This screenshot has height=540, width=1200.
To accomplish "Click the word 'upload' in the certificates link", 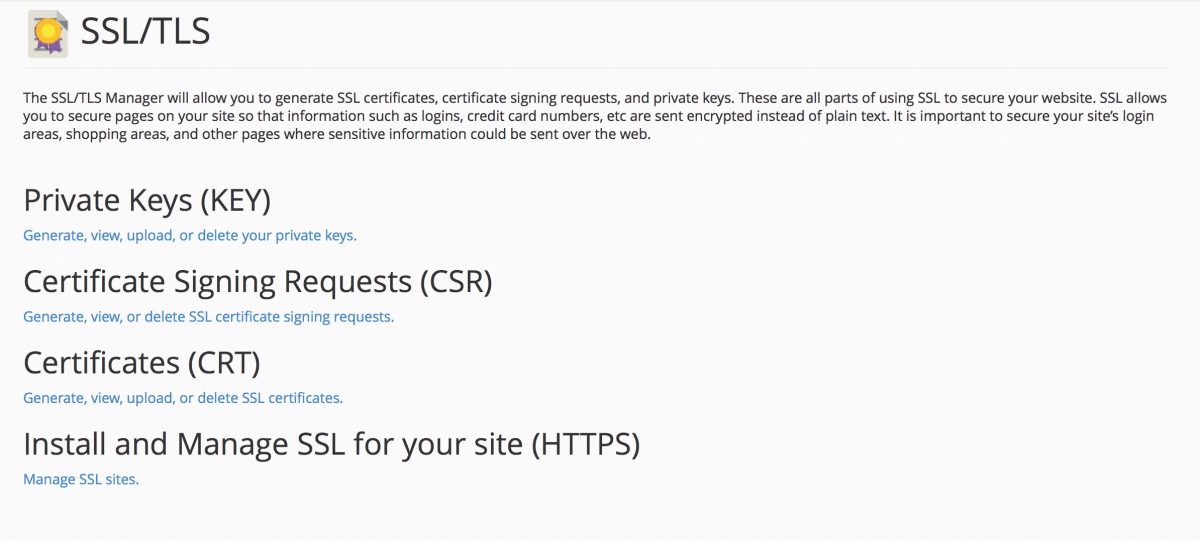I will 149,398.
